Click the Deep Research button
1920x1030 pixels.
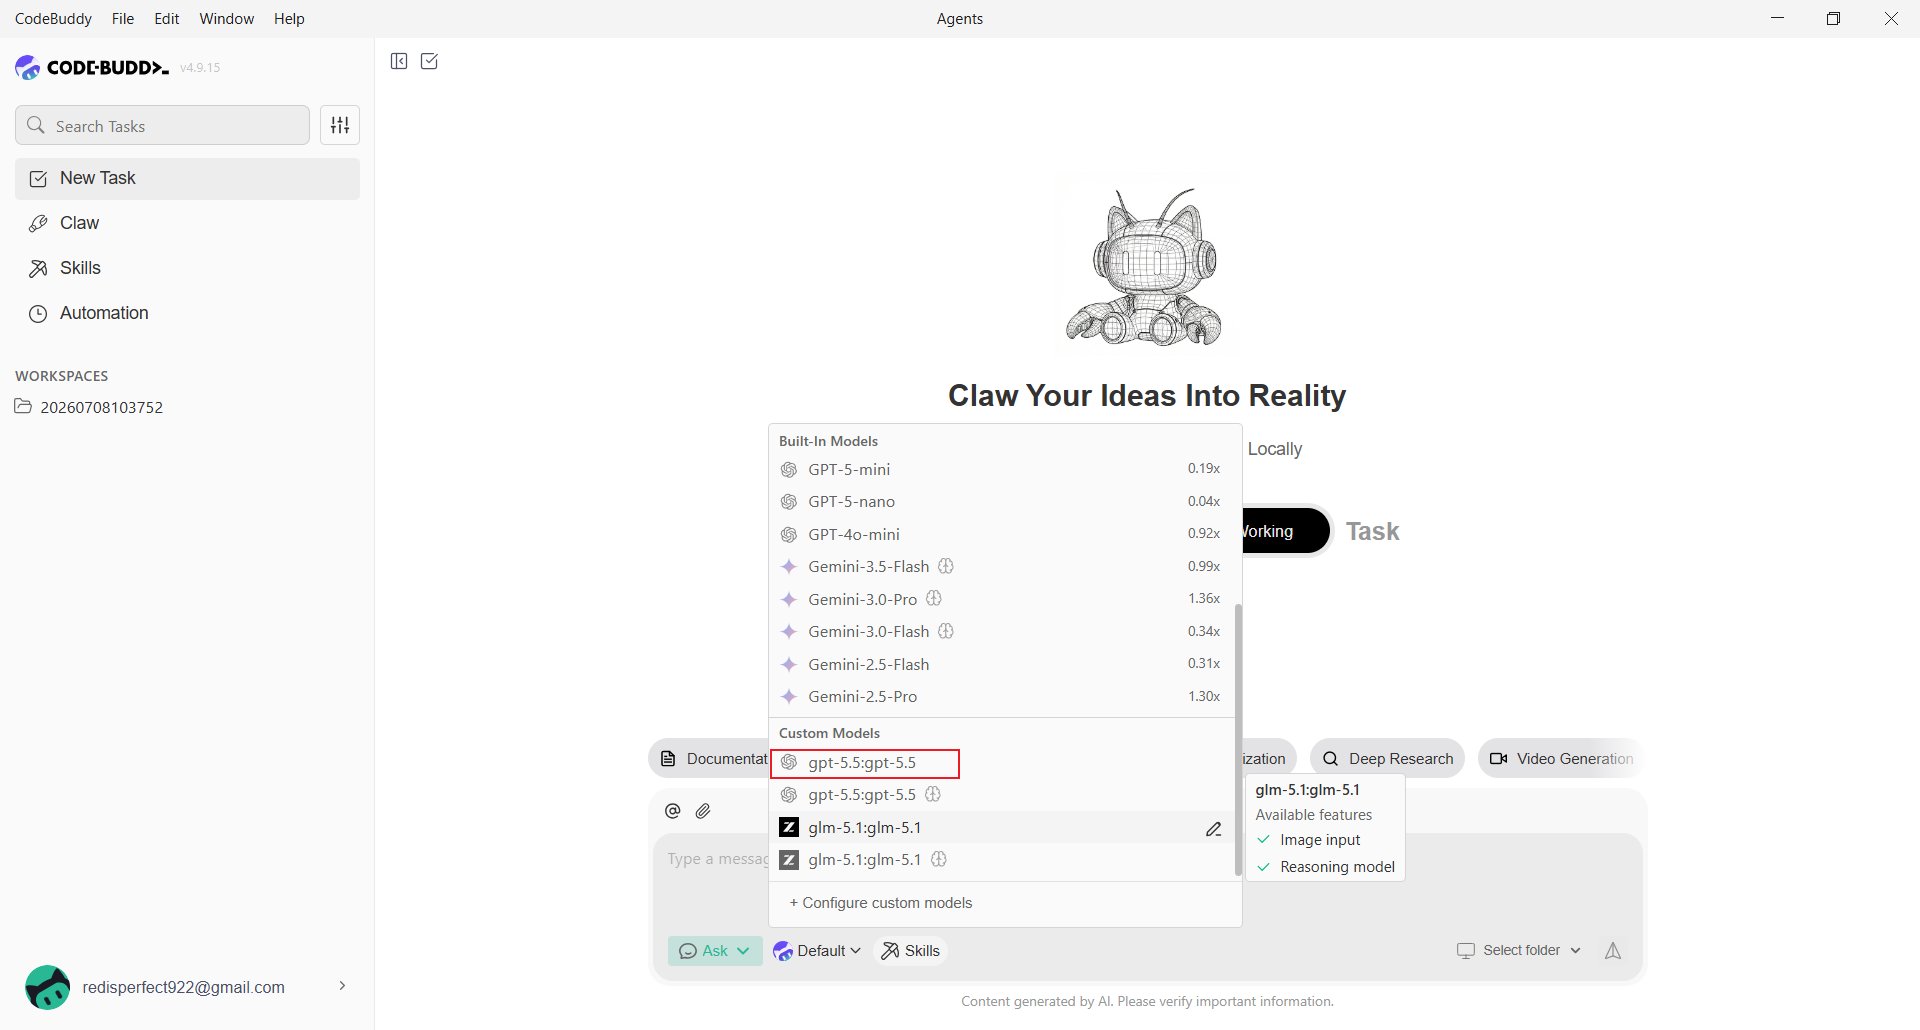1387,759
